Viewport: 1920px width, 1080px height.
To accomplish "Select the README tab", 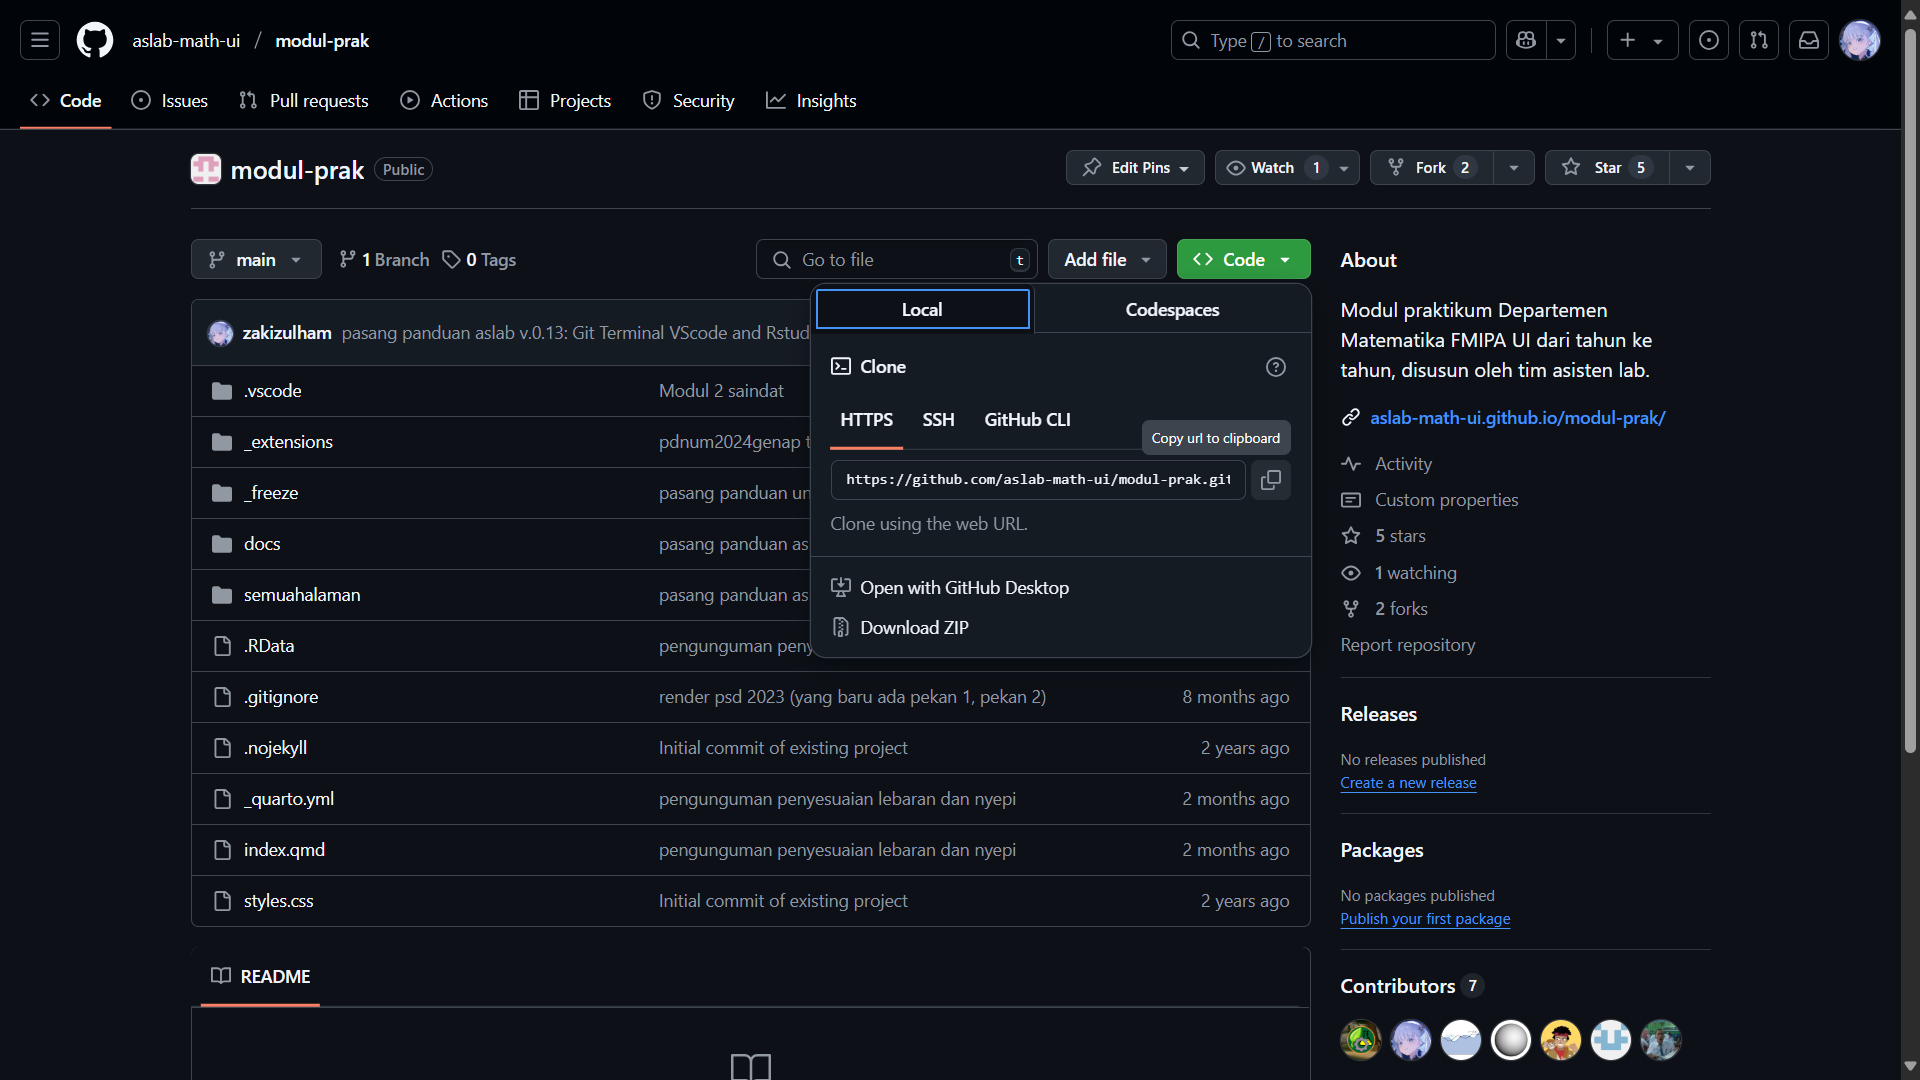I will pyautogui.click(x=261, y=976).
